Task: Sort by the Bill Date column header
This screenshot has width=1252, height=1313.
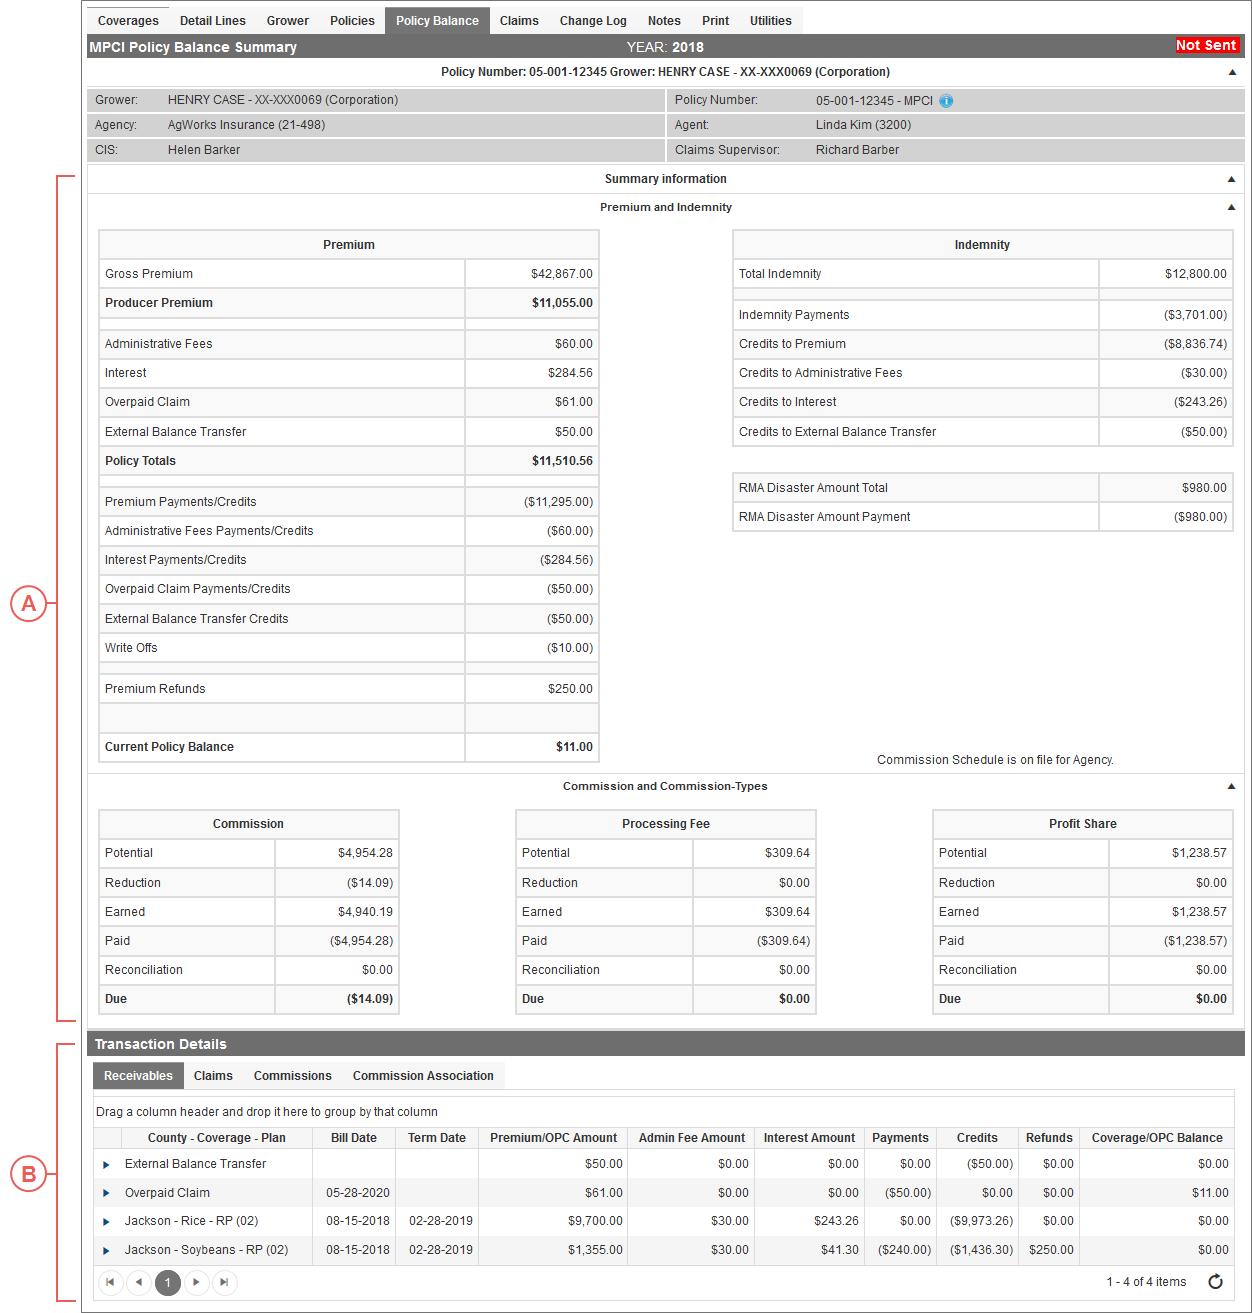Action: [x=354, y=1138]
